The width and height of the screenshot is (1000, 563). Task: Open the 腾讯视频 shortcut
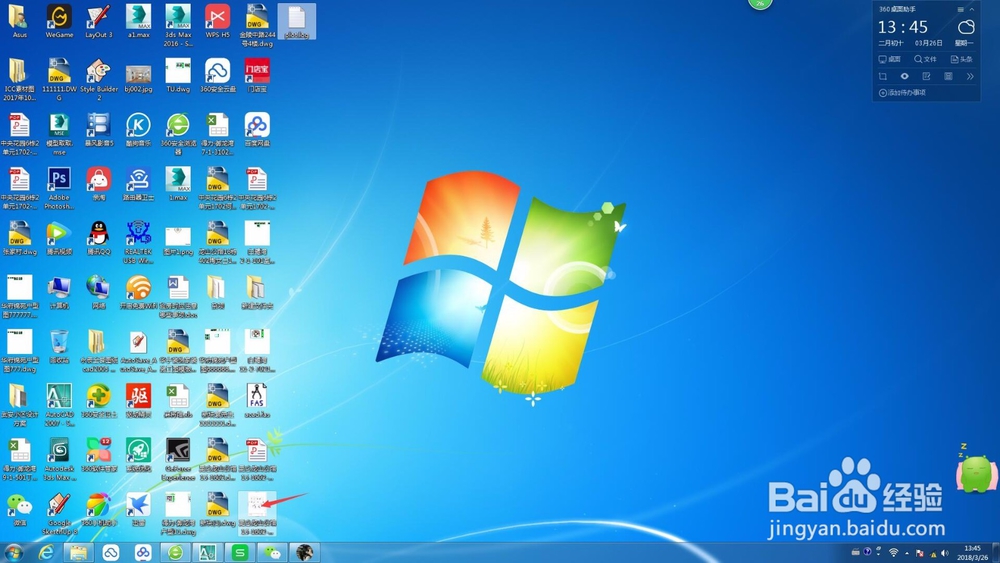(x=59, y=238)
